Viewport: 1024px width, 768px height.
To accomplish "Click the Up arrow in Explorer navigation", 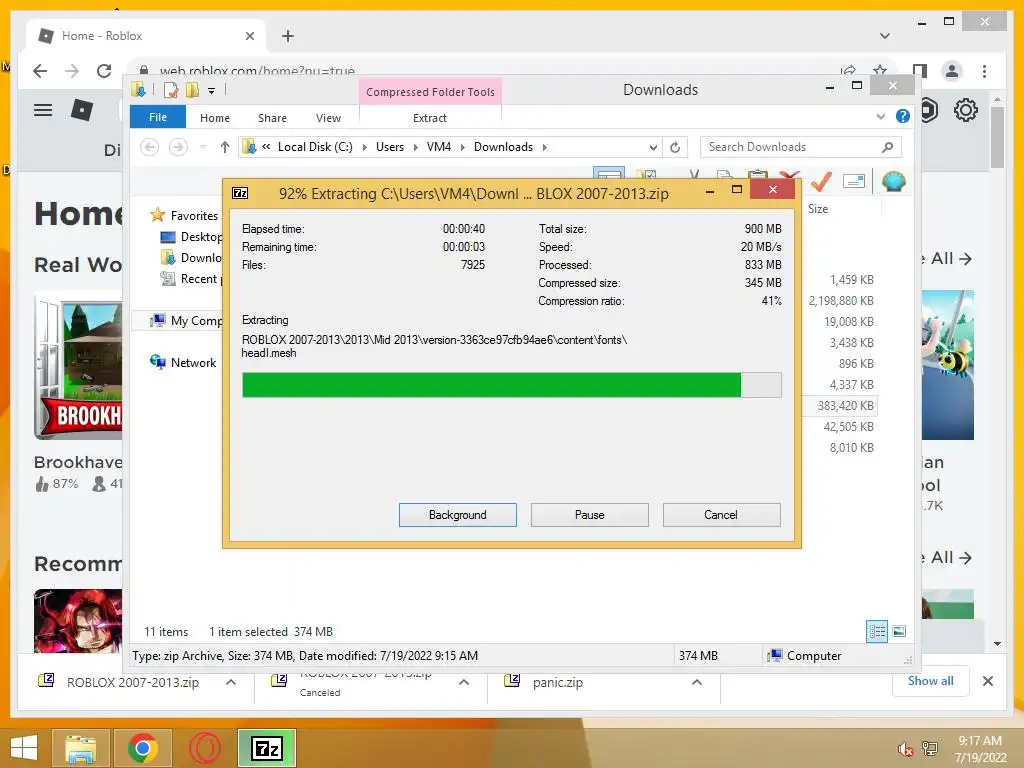I will click(x=225, y=147).
